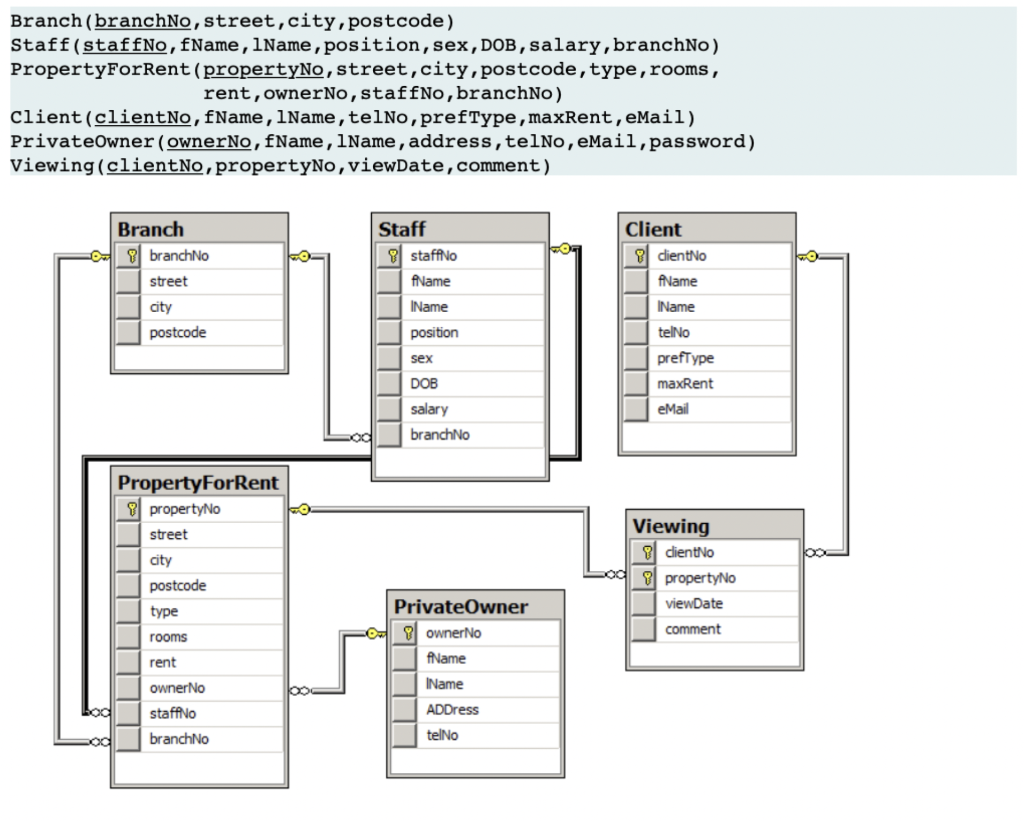
Task: Click the key icon for propertyNo in PropertyForRent table
Action: 132,509
